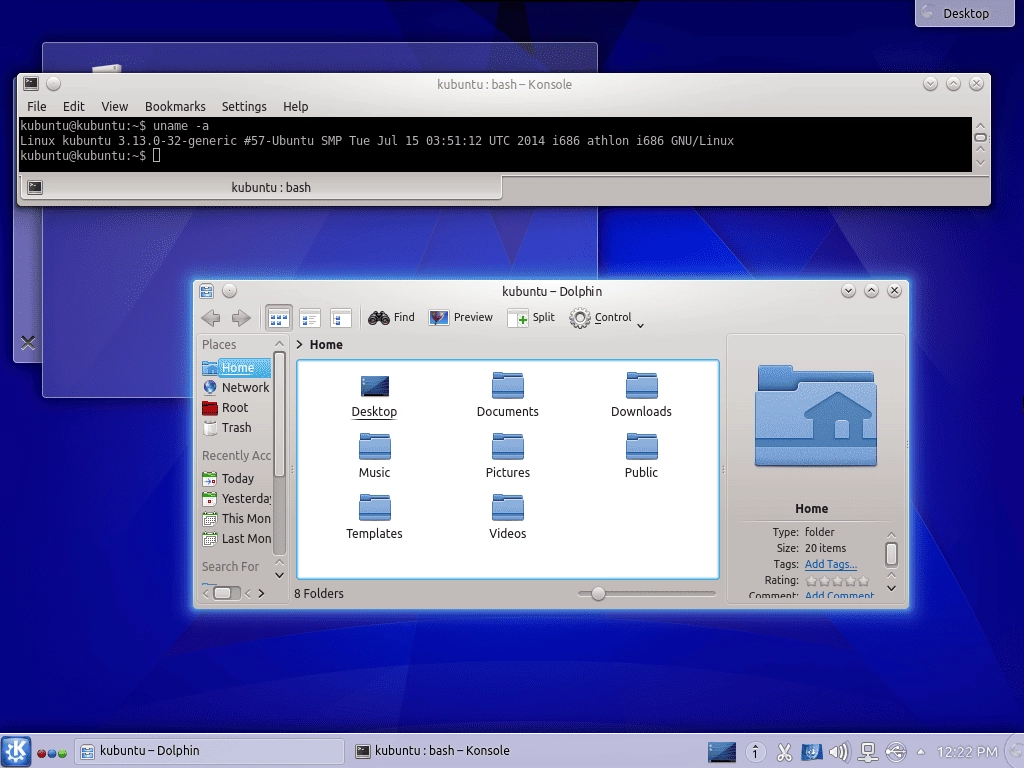
Task: Open Konsole Settings menu
Action: (x=244, y=106)
